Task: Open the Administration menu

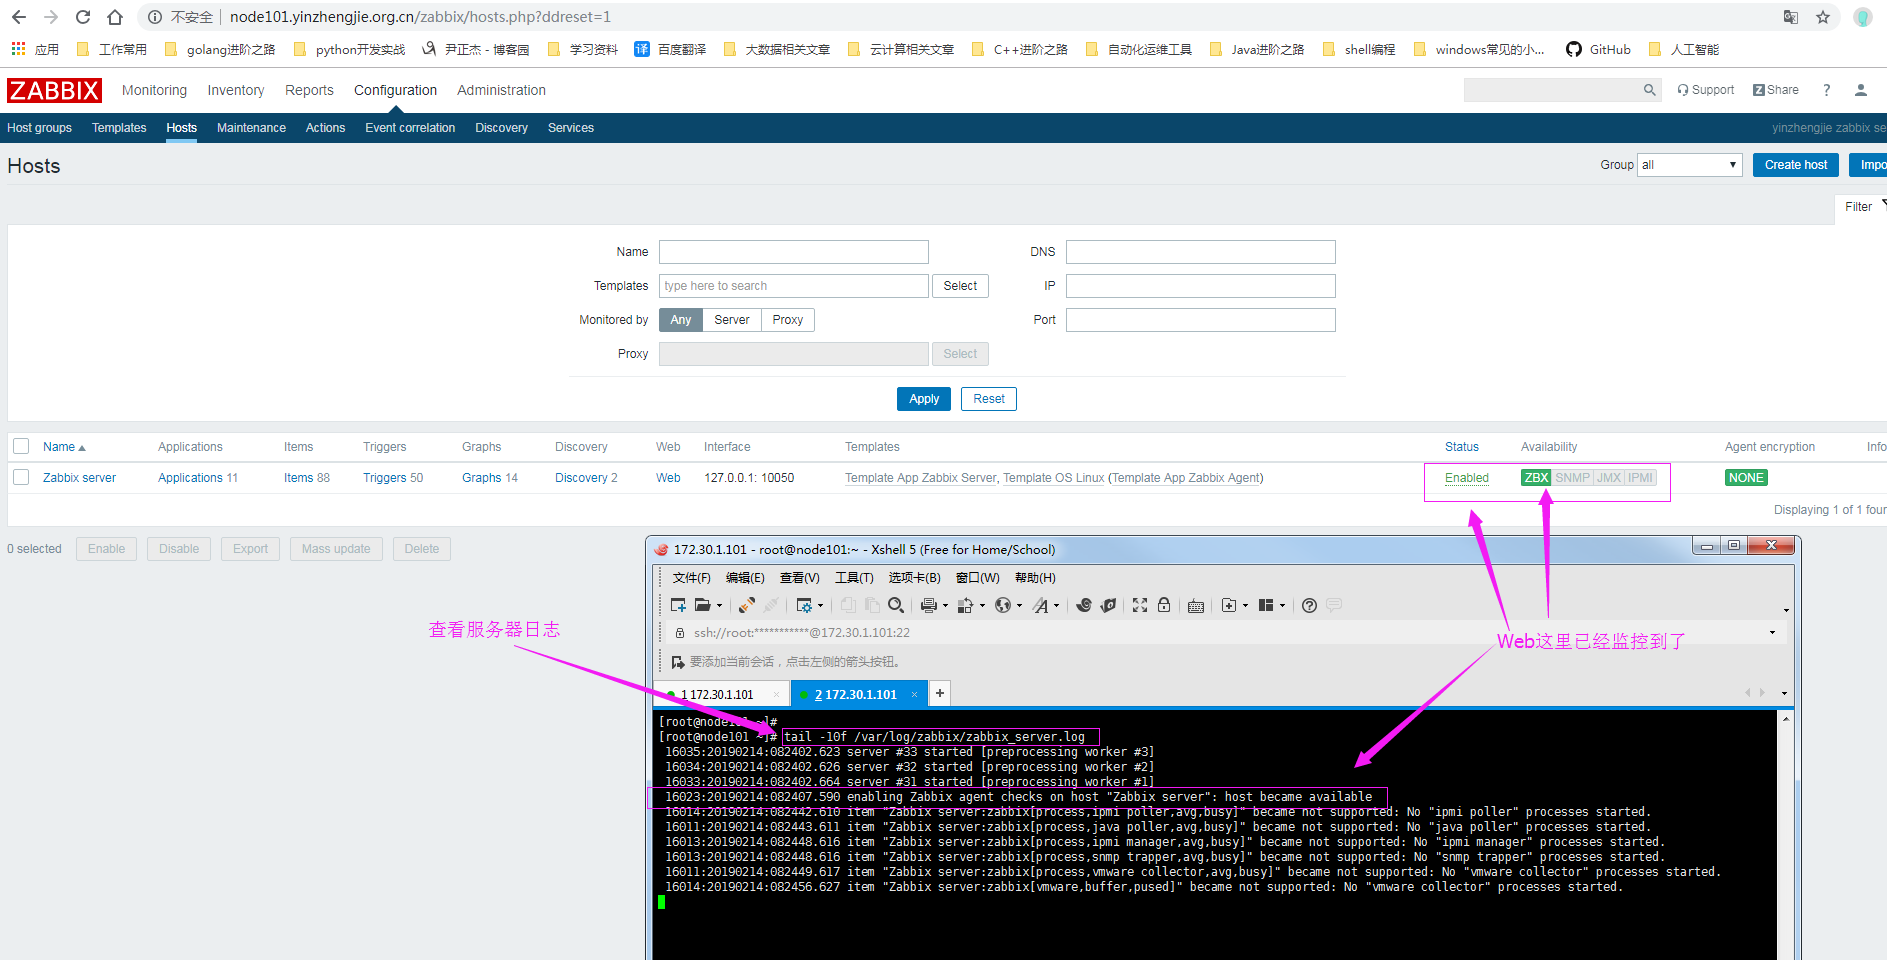Action: pos(501,90)
